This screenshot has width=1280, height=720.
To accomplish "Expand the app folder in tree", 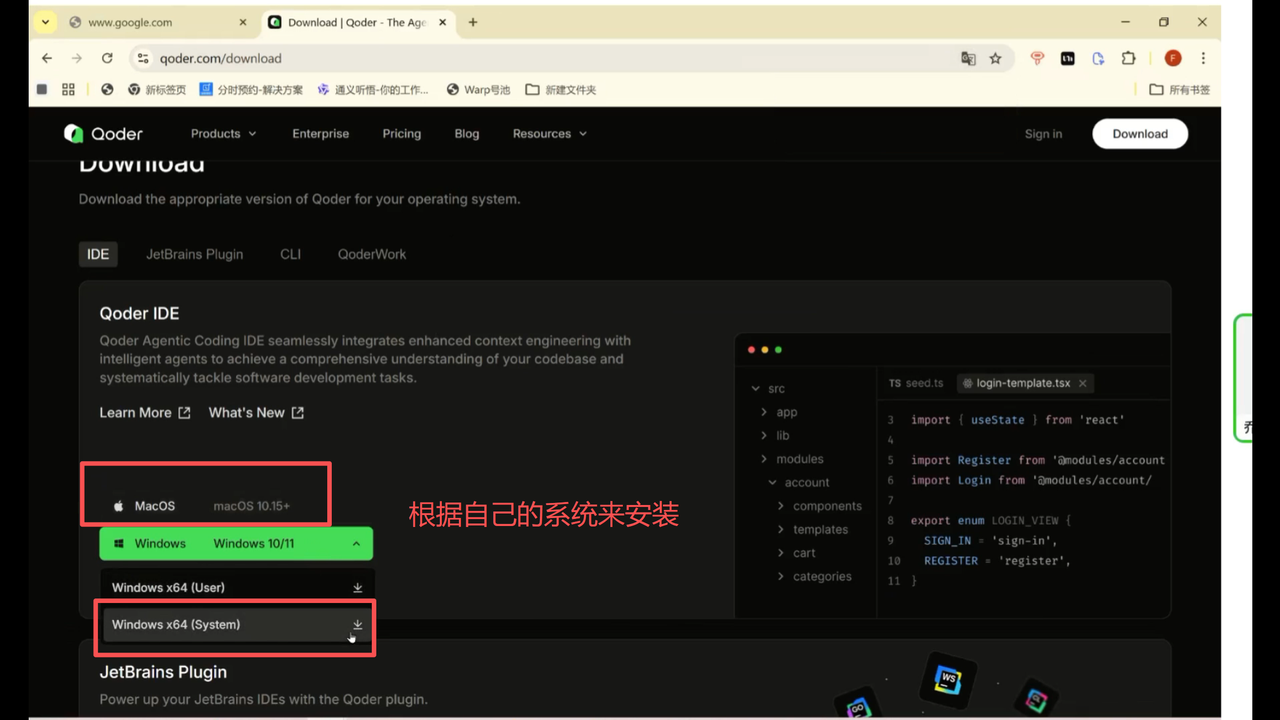I will point(779,412).
